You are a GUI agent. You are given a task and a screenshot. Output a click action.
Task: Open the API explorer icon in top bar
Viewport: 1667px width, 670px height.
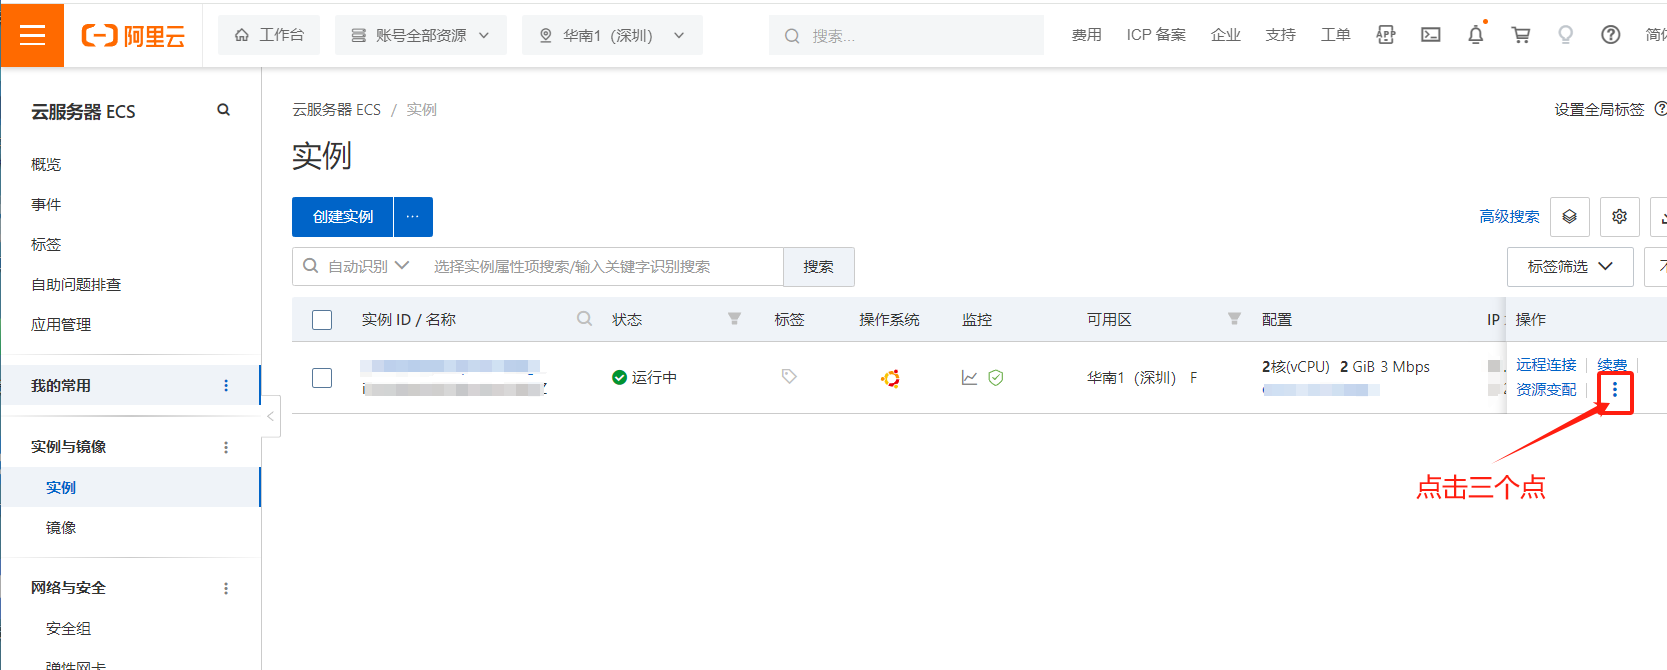1385,35
